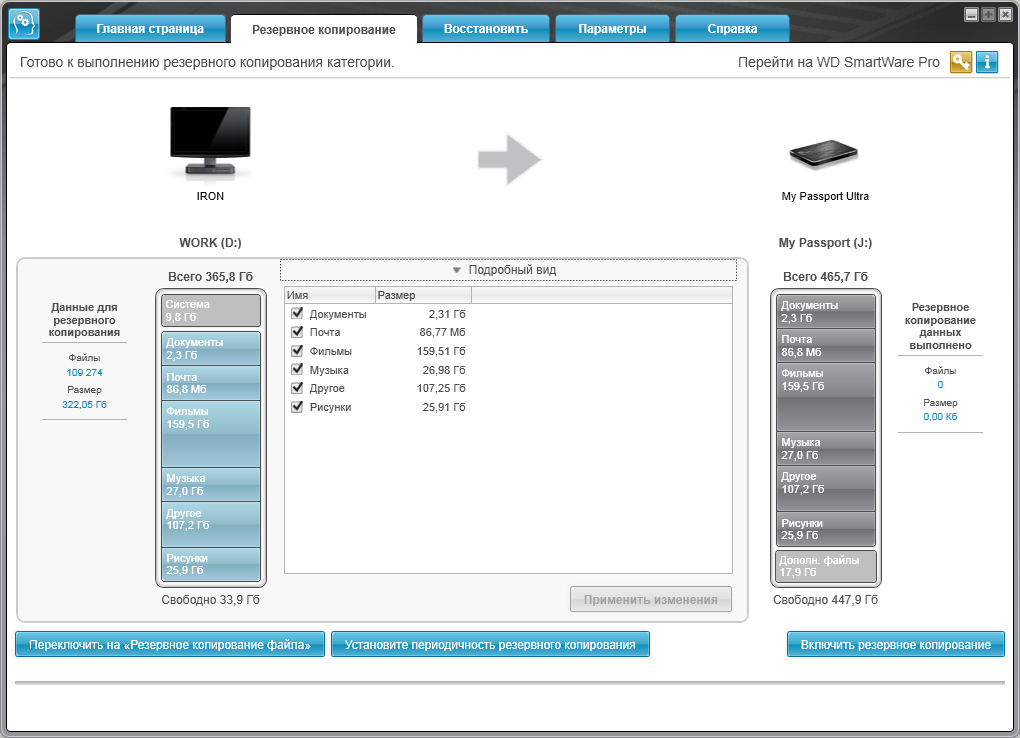Click the Свободно 447,9 Гб text
1020x738 pixels.
825,599
